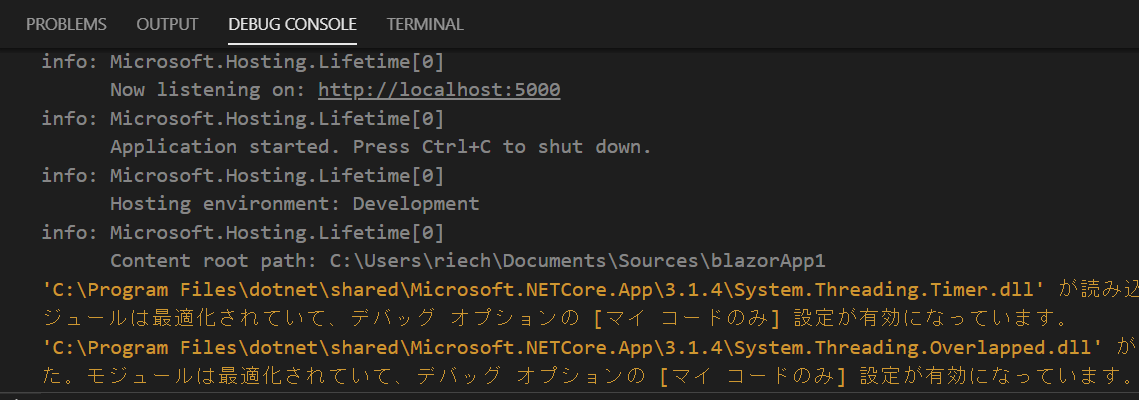The width and height of the screenshot is (1139, 400).
Task: Select the DEBUG CONSOLE tab
Action: (292, 24)
